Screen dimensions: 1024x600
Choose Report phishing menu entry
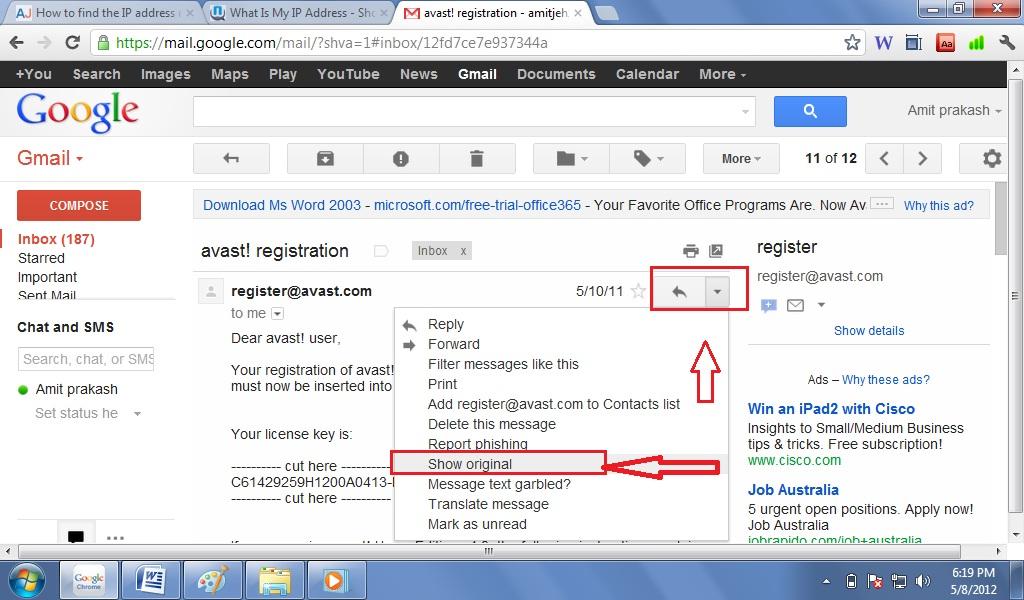click(477, 444)
